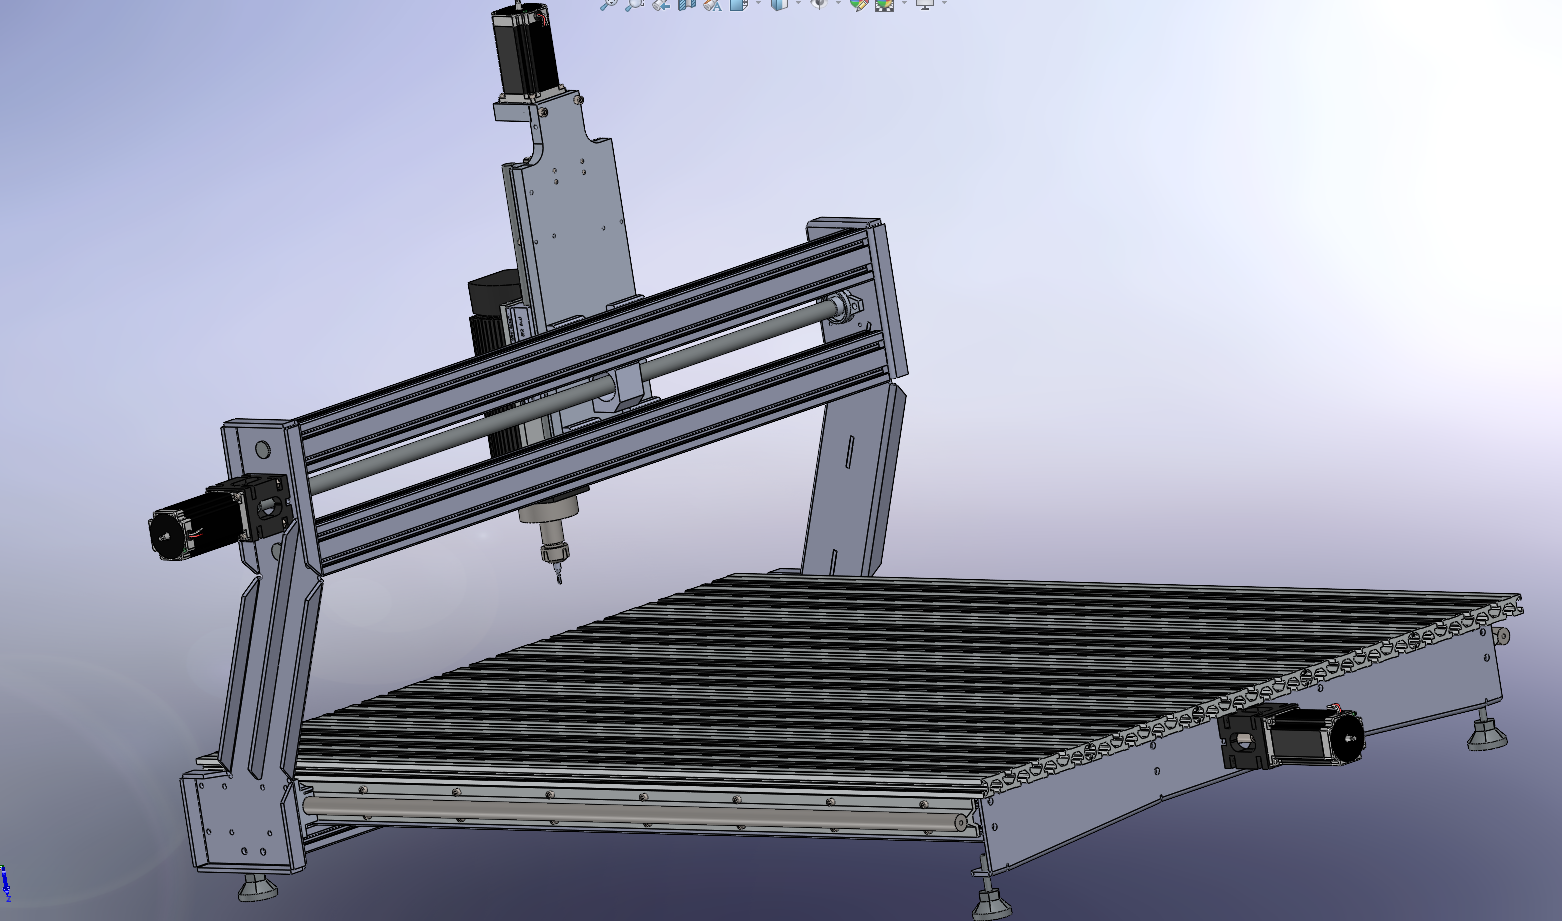Select the stepper motor atop the vertical axis
This screenshot has height=921, width=1562.
pos(525,50)
